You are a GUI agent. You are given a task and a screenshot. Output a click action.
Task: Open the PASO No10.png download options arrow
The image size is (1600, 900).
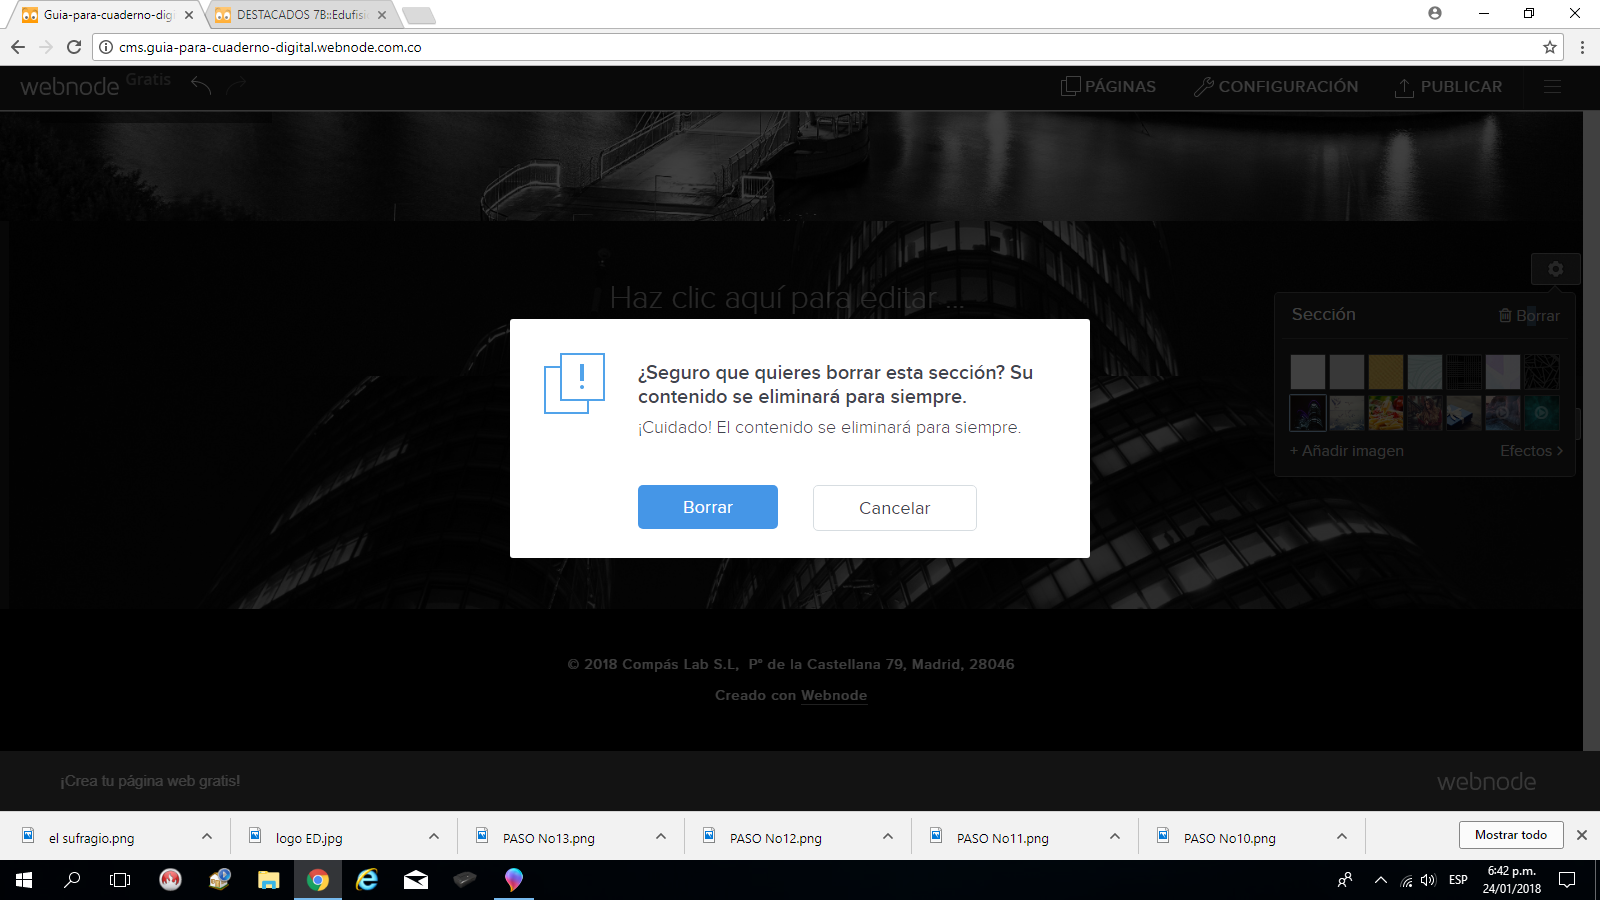(x=1342, y=837)
